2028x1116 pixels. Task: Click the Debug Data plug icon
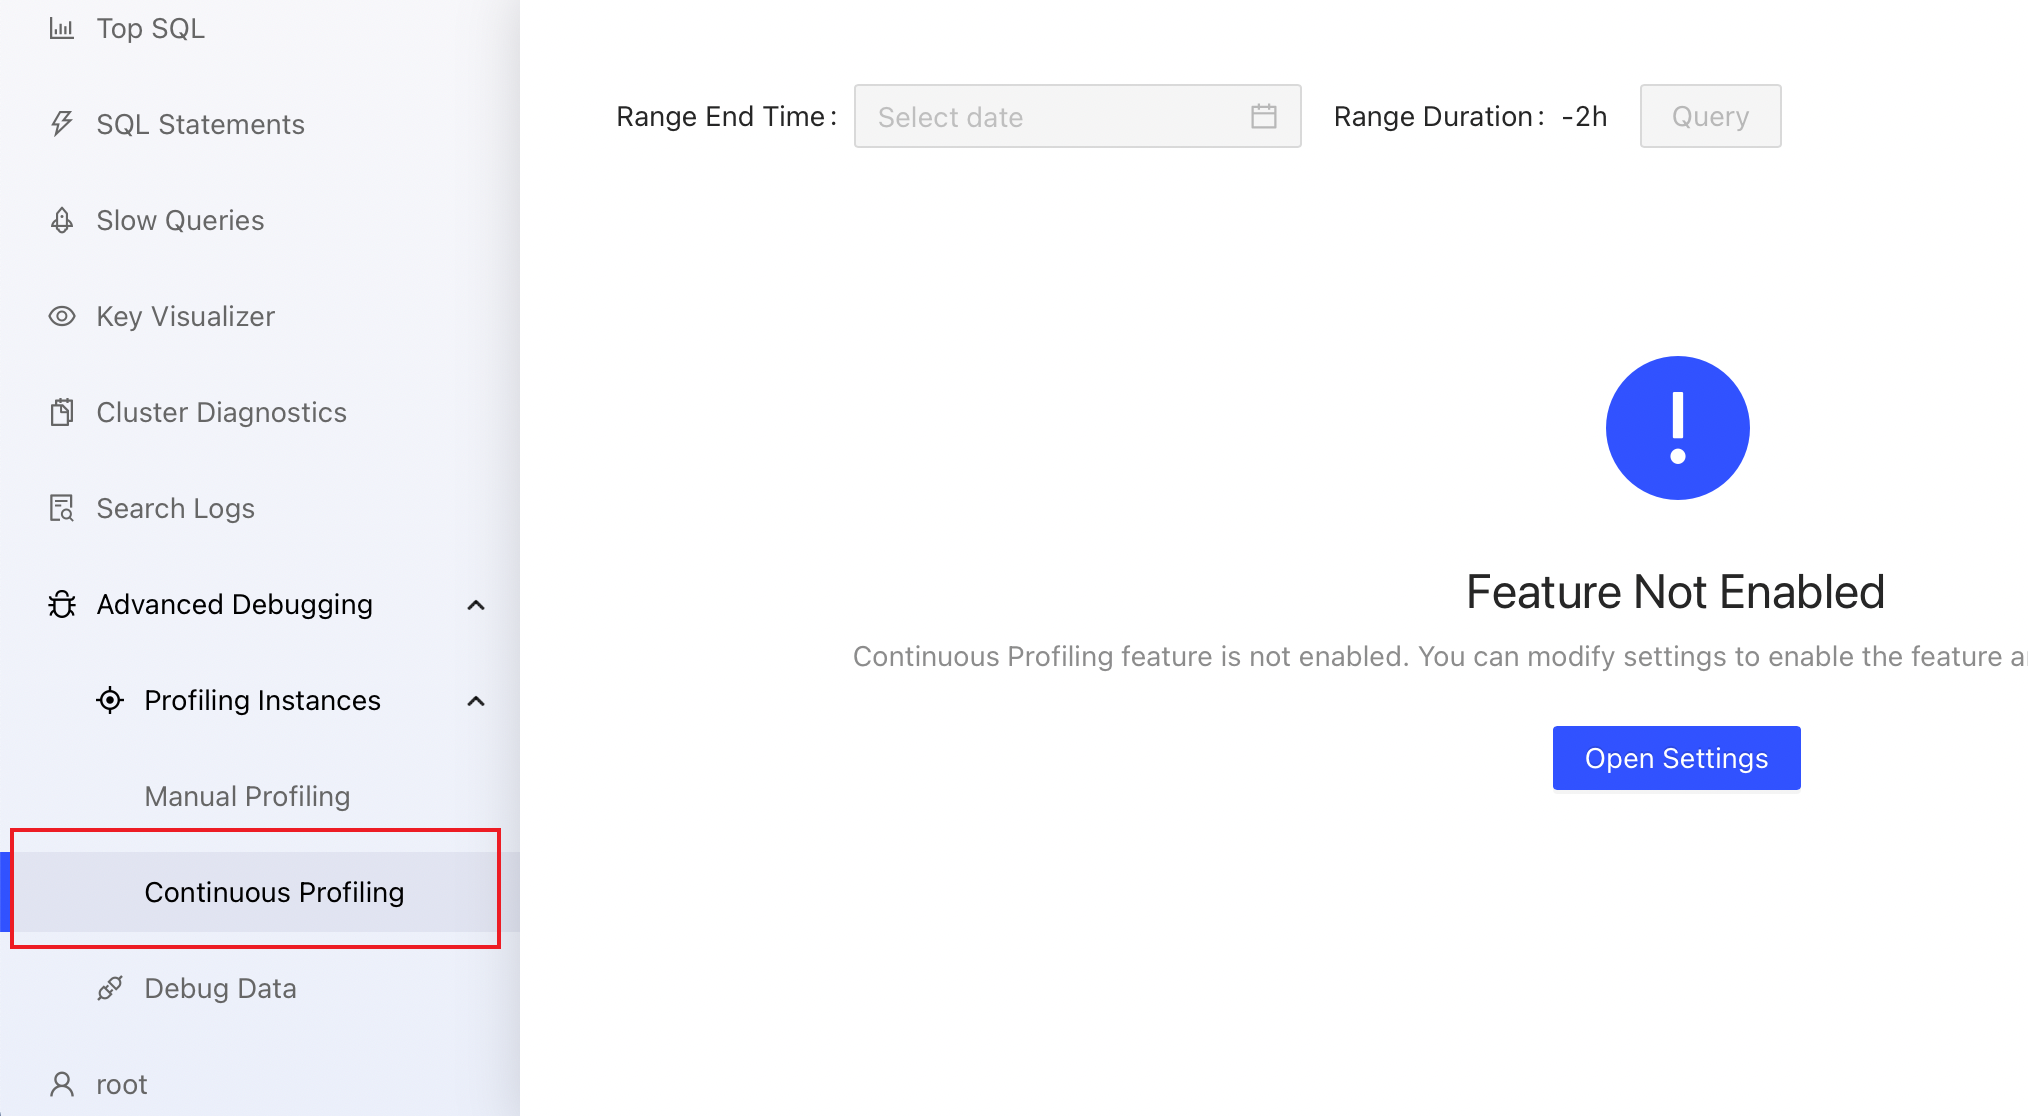coord(110,988)
